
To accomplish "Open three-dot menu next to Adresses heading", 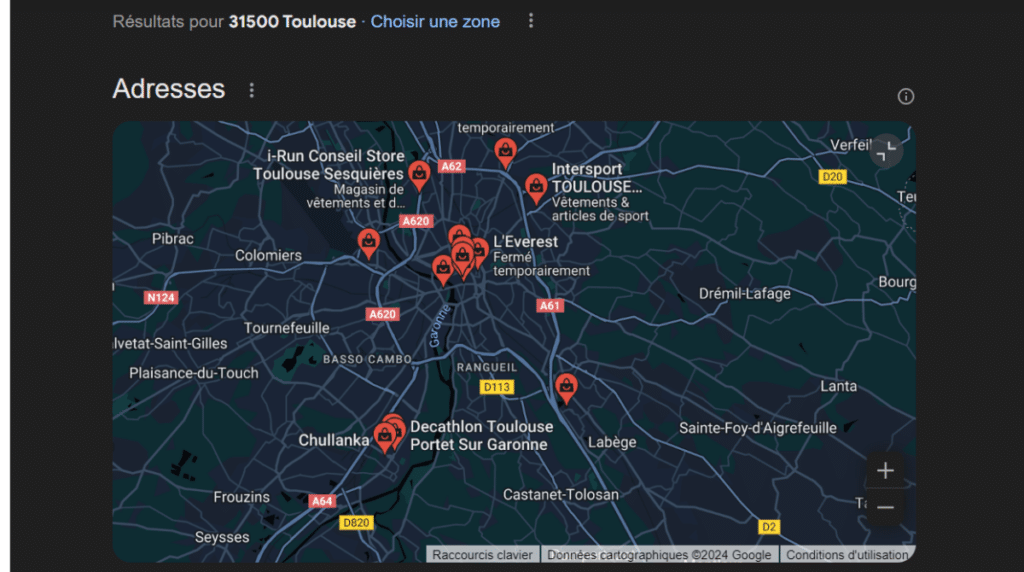I will coord(251,90).
